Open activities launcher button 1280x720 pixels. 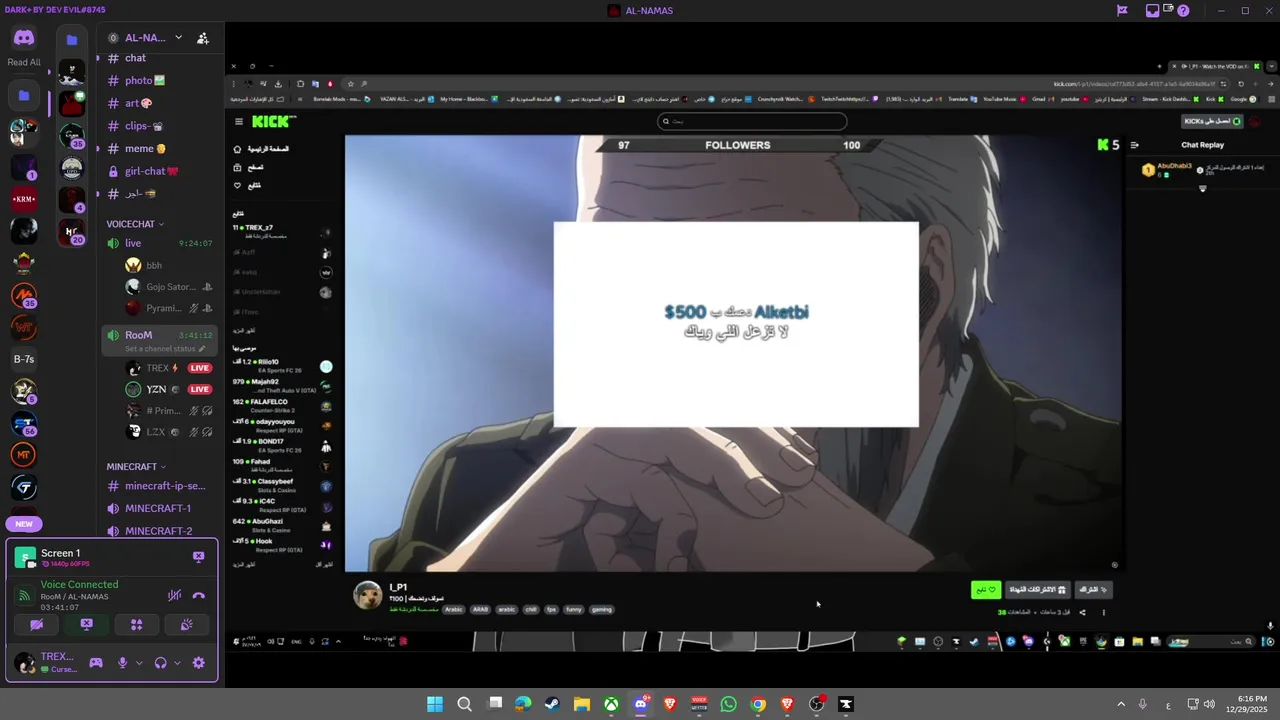pyautogui.click(x=137, y=624)
